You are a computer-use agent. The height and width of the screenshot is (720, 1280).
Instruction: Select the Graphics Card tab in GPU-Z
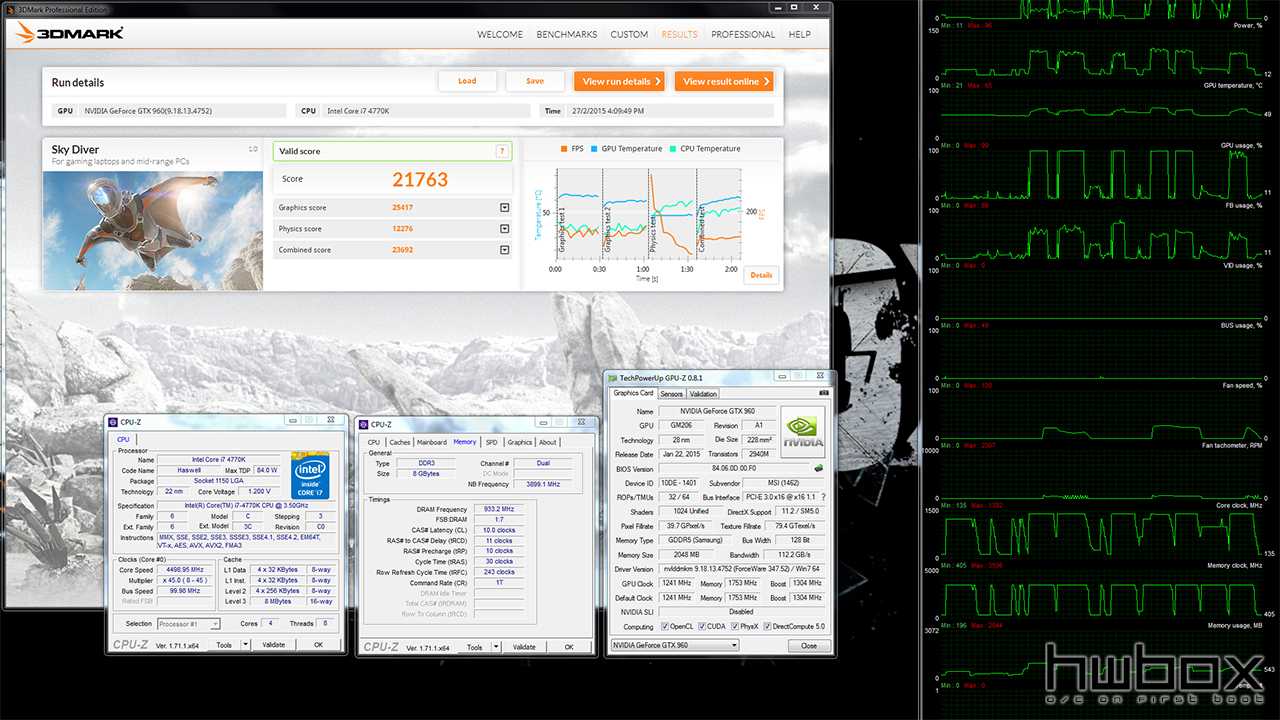pyautogui.click(x=633, y=393)
